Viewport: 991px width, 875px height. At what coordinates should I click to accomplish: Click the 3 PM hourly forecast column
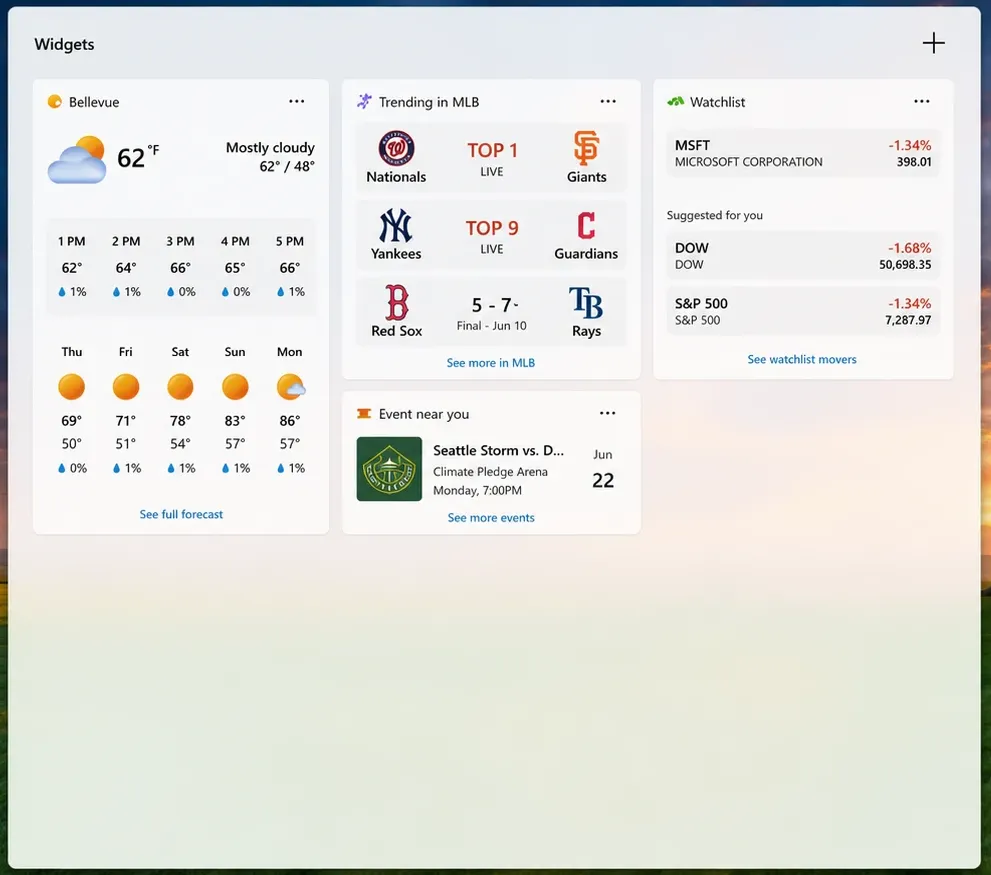[x=180, y=266]
